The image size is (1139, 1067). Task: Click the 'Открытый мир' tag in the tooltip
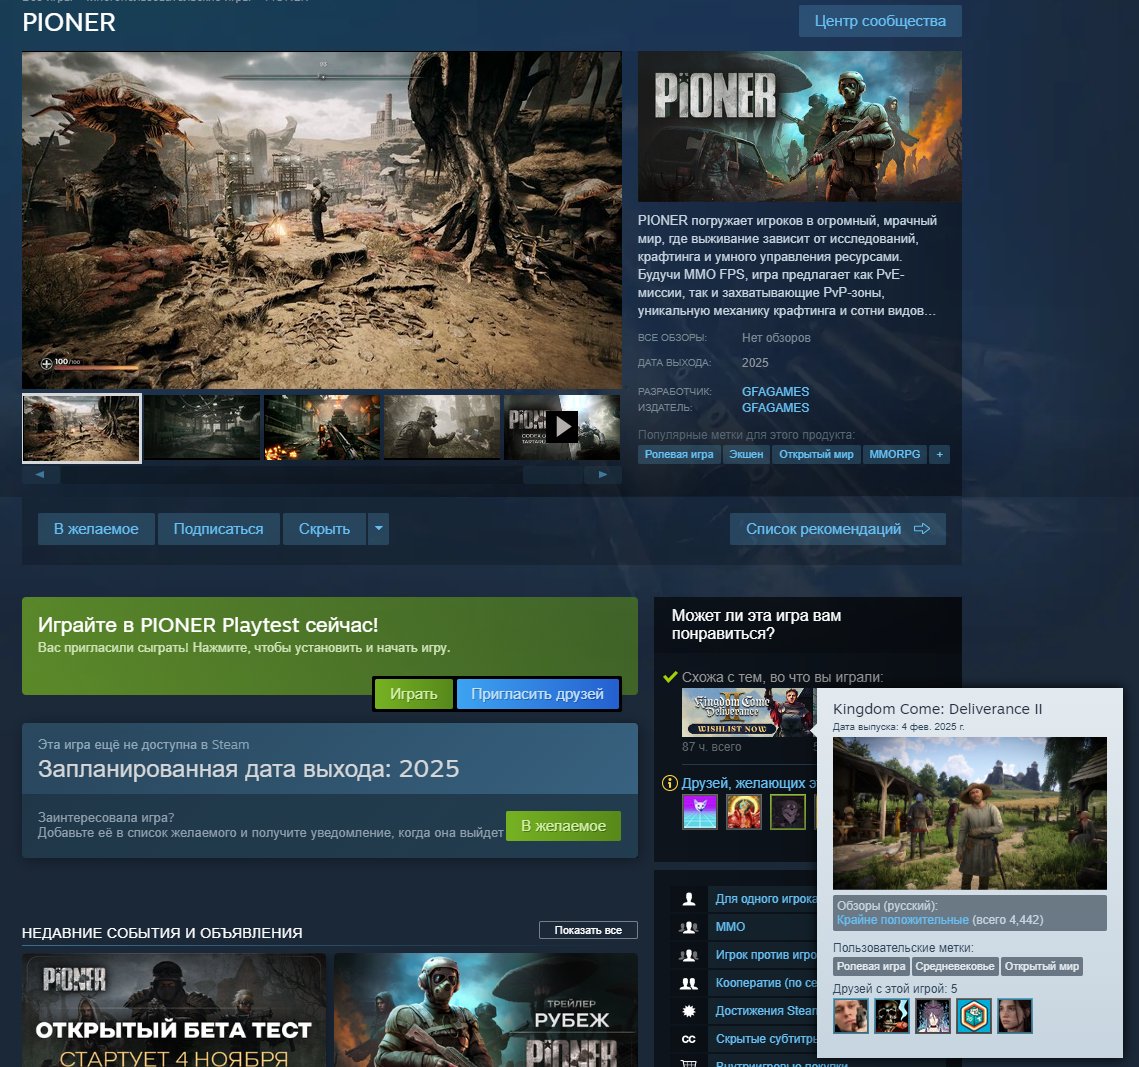tap(1042, 967)
